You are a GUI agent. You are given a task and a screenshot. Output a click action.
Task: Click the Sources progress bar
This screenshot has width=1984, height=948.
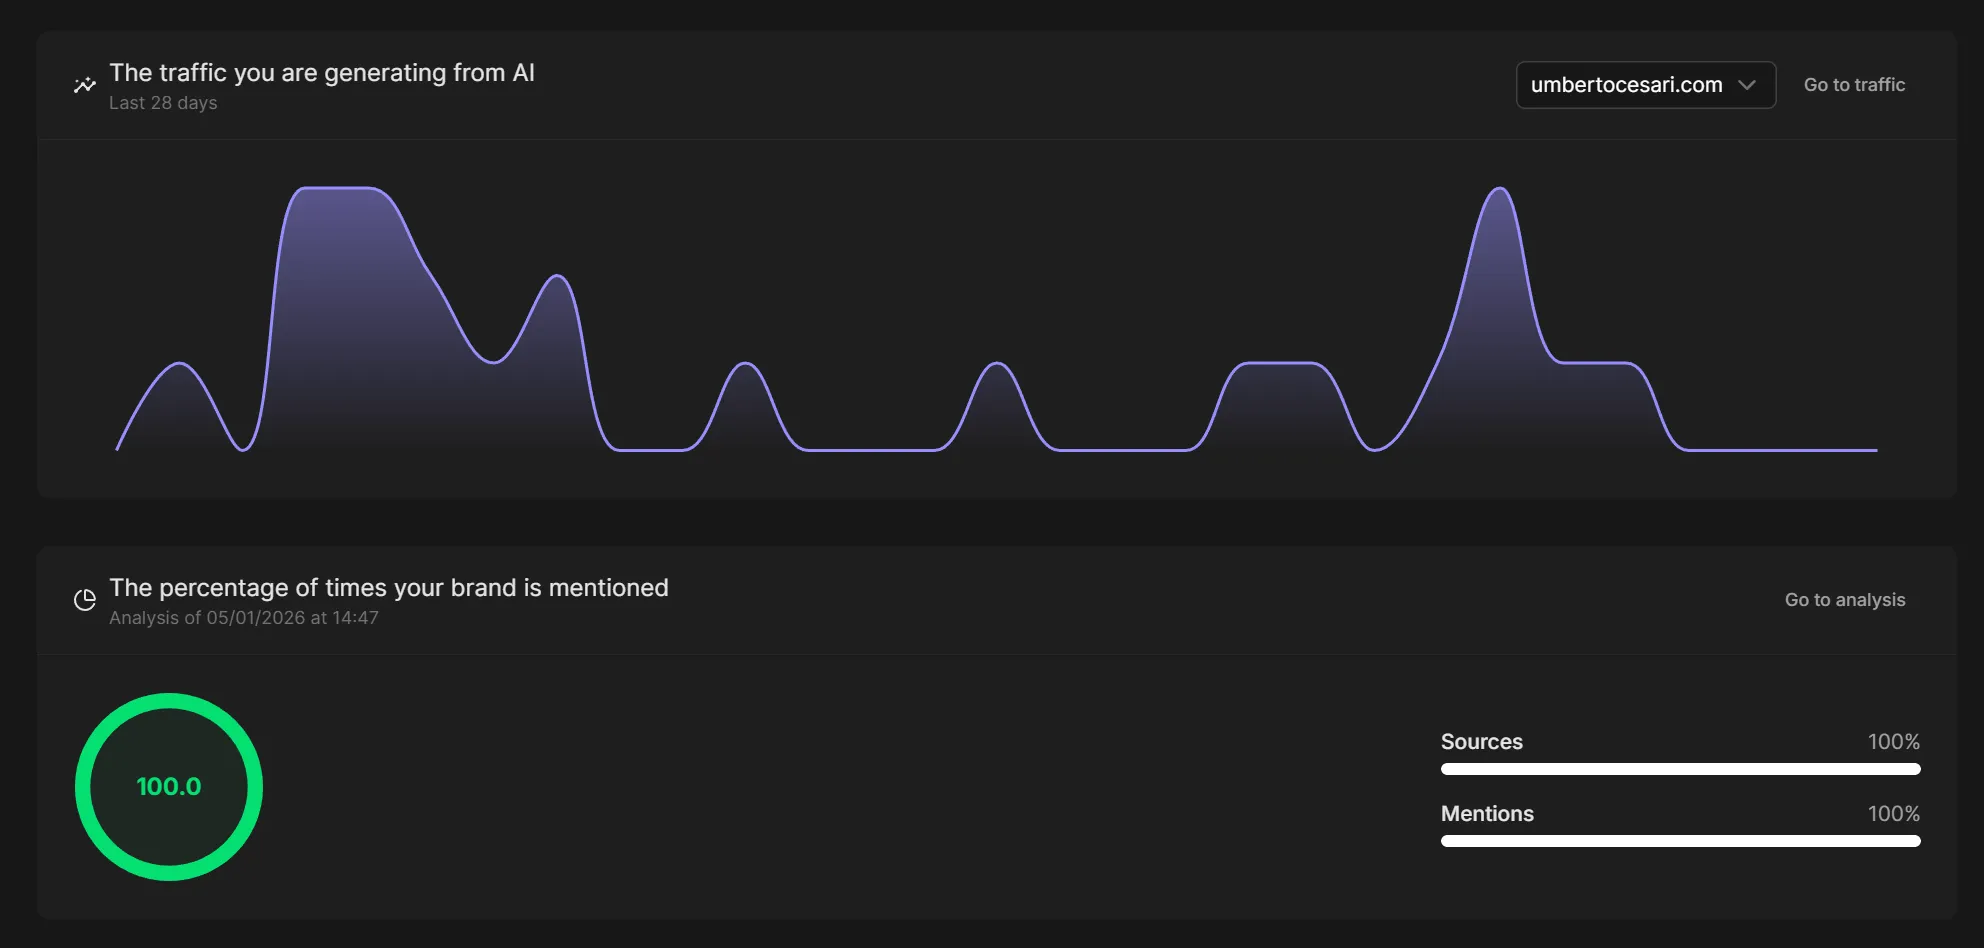click(1680, 769)
